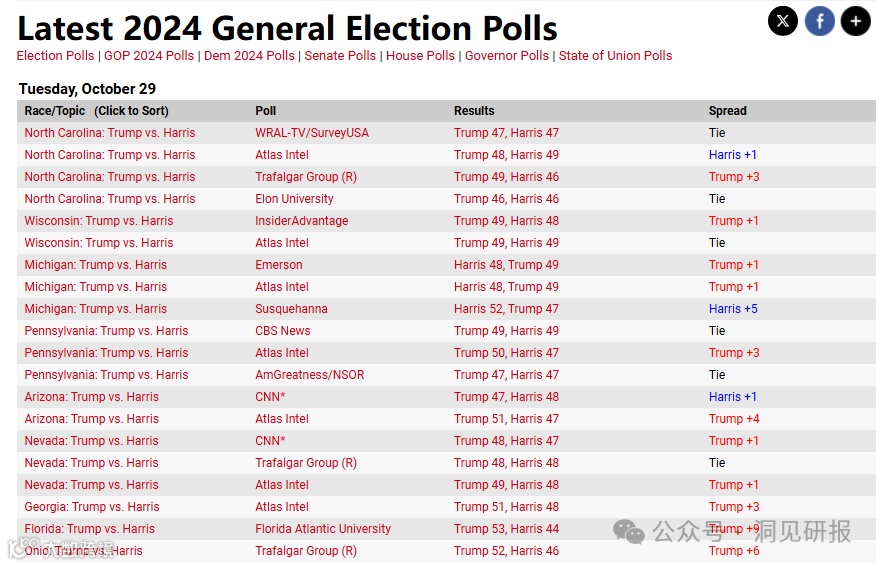
Task: Select Georgia: Trump vs. Harris race
Action: [x=92, y=507]
